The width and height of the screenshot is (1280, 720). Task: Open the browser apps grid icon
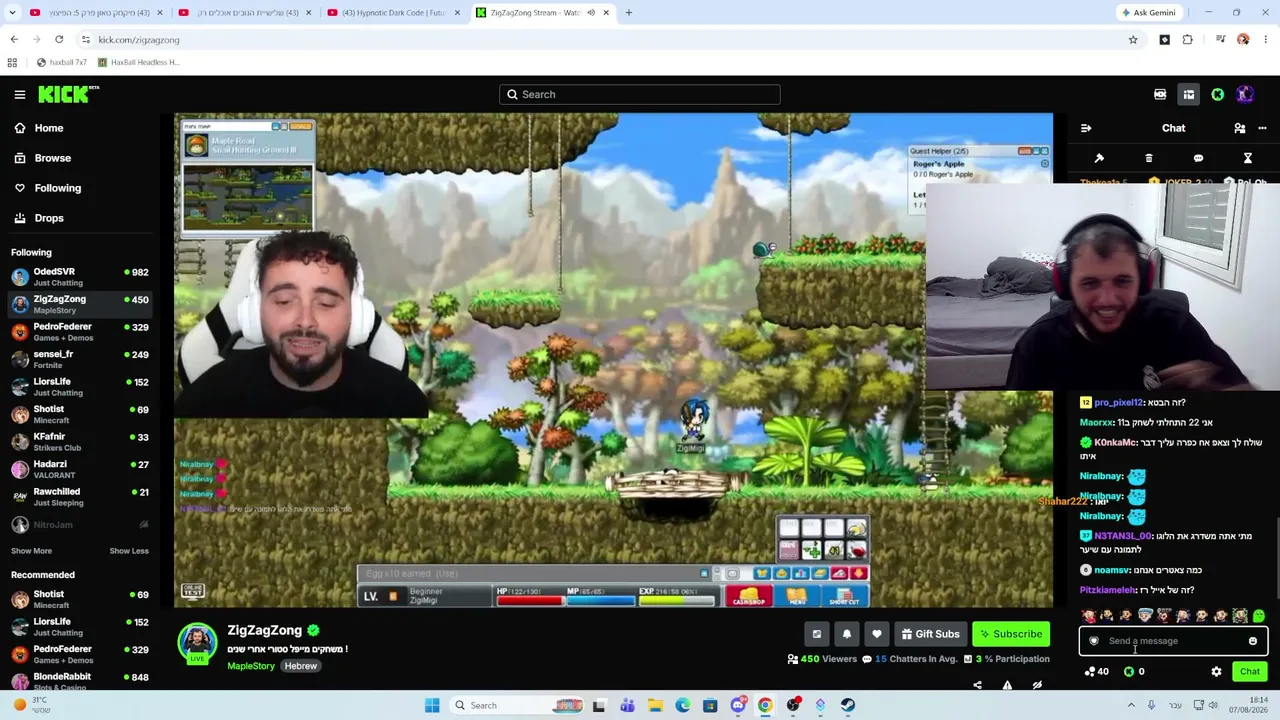(12, 62)
